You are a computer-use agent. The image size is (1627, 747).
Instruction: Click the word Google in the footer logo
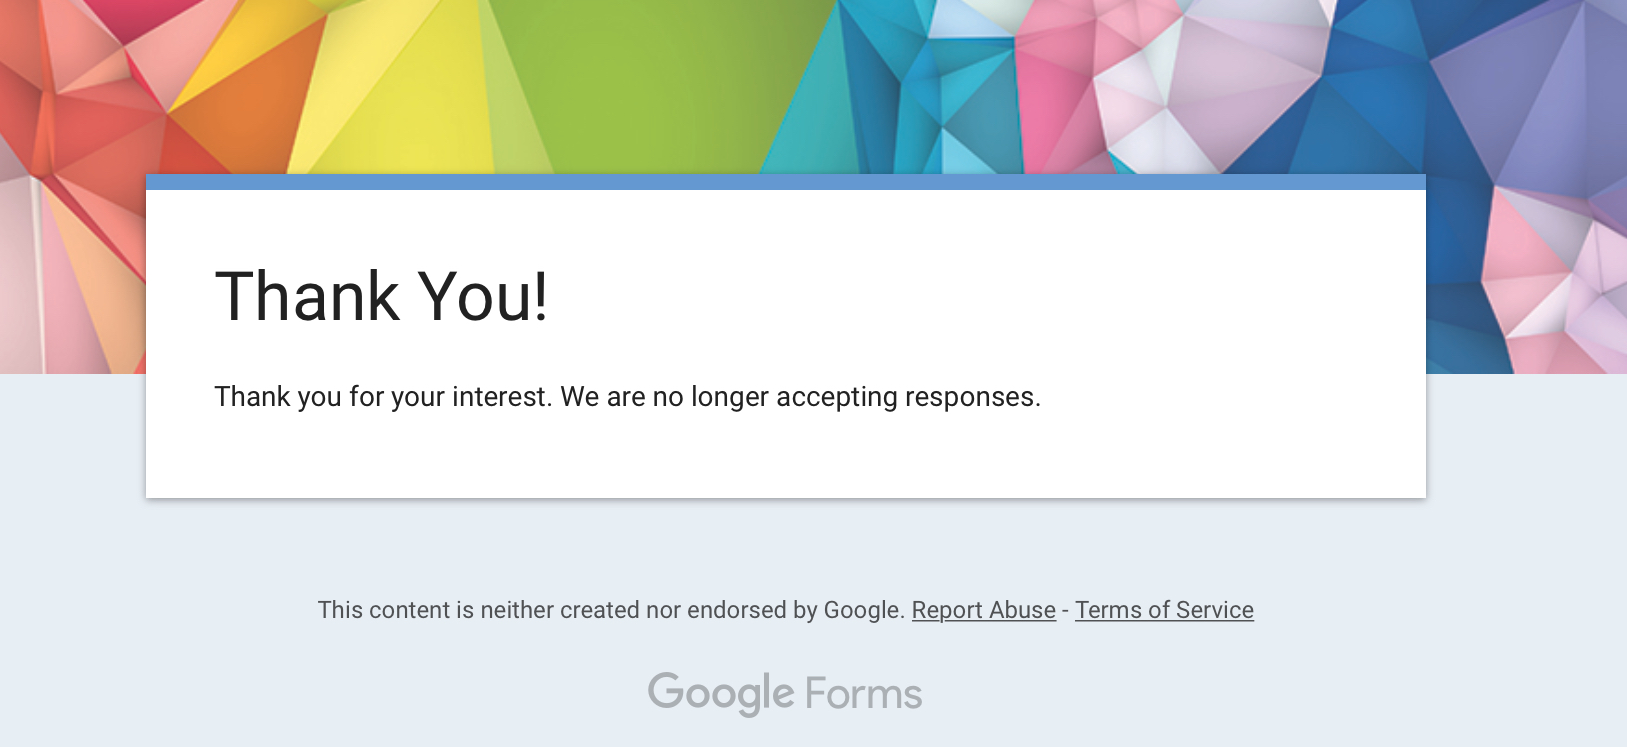click(x=720, y=693)
